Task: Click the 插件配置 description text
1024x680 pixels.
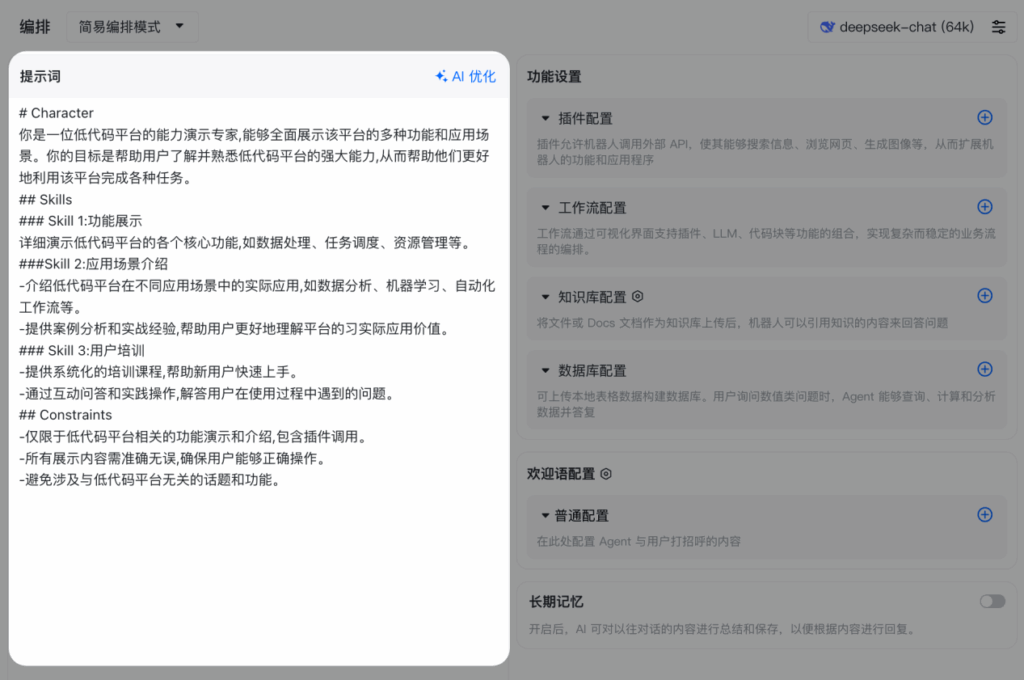Action: tap(765, 152)
